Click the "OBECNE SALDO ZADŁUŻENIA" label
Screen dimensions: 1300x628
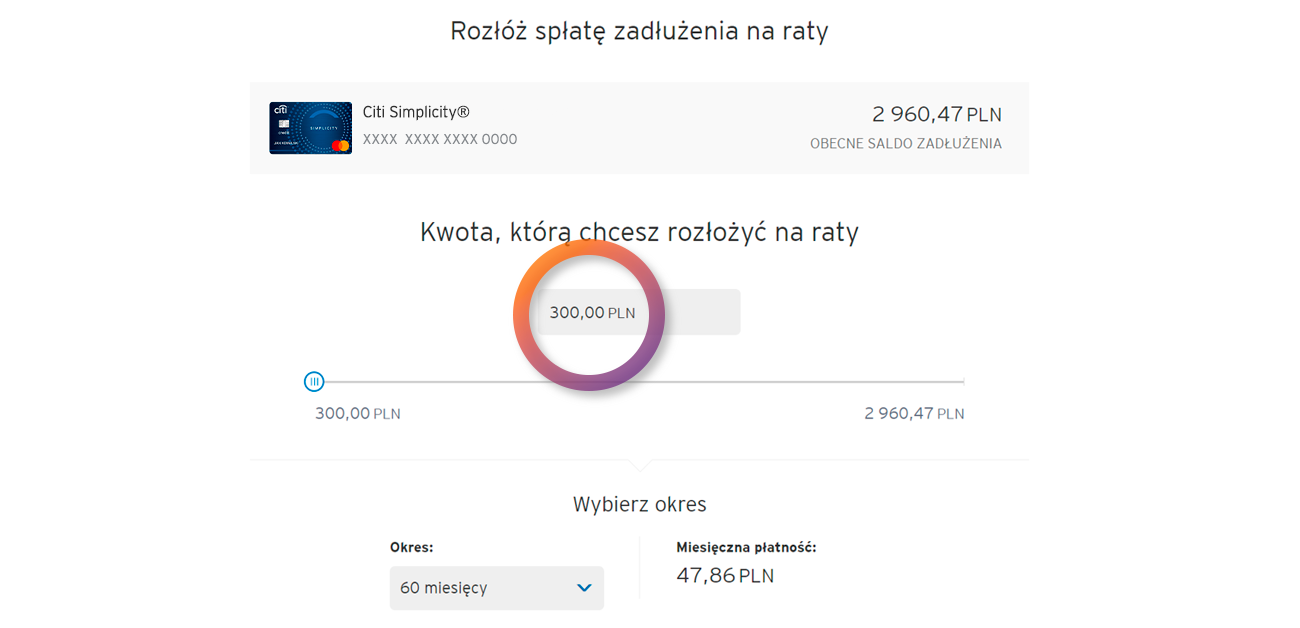(x=905, y=144)
